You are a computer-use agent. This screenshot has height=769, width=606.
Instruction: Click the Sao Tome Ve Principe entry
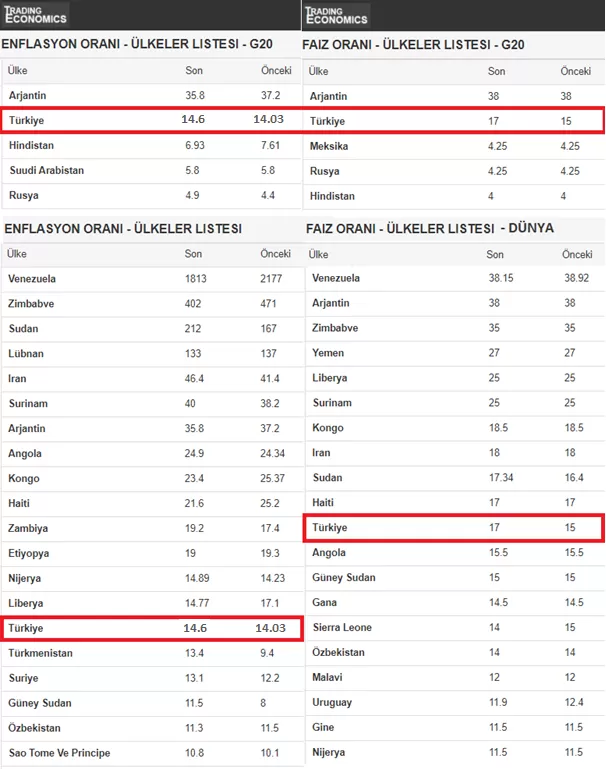coord(59,753)
